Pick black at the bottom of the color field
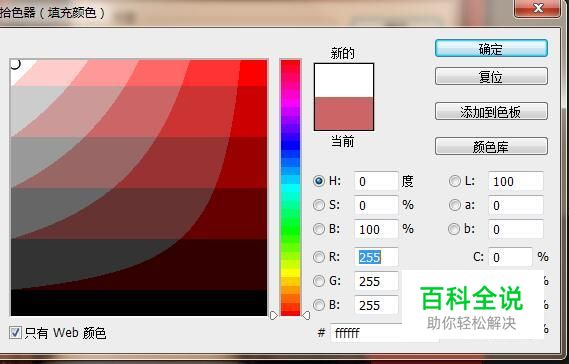Viewport: 569px width, 364px height. [x=139, y=303]
